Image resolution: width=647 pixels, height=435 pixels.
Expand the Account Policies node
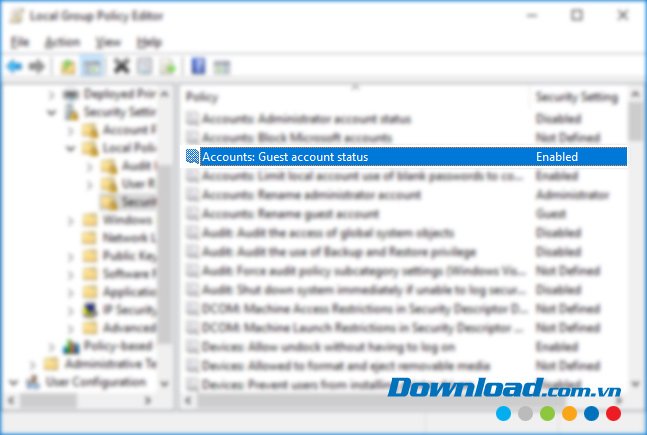pos(71,130)
